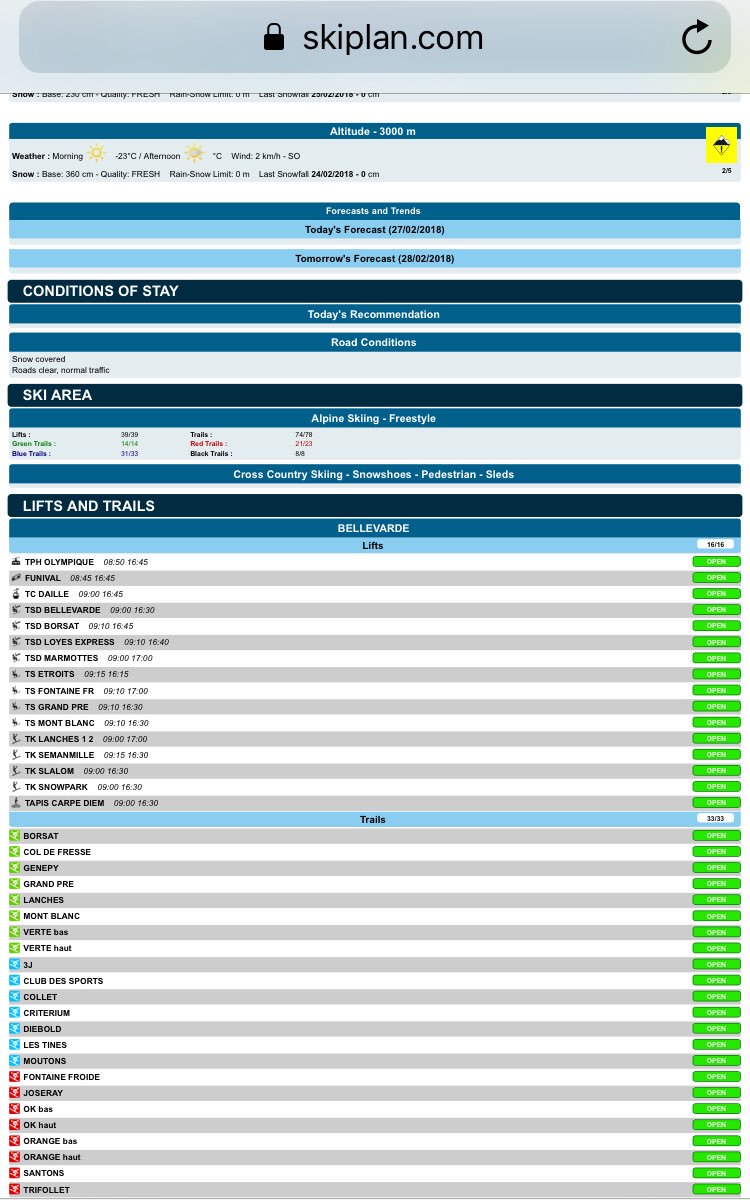The height and width of the screenshot is (1200, 750).
Task: Select the ORANGE haut trail name
Action: [52, 1157]
